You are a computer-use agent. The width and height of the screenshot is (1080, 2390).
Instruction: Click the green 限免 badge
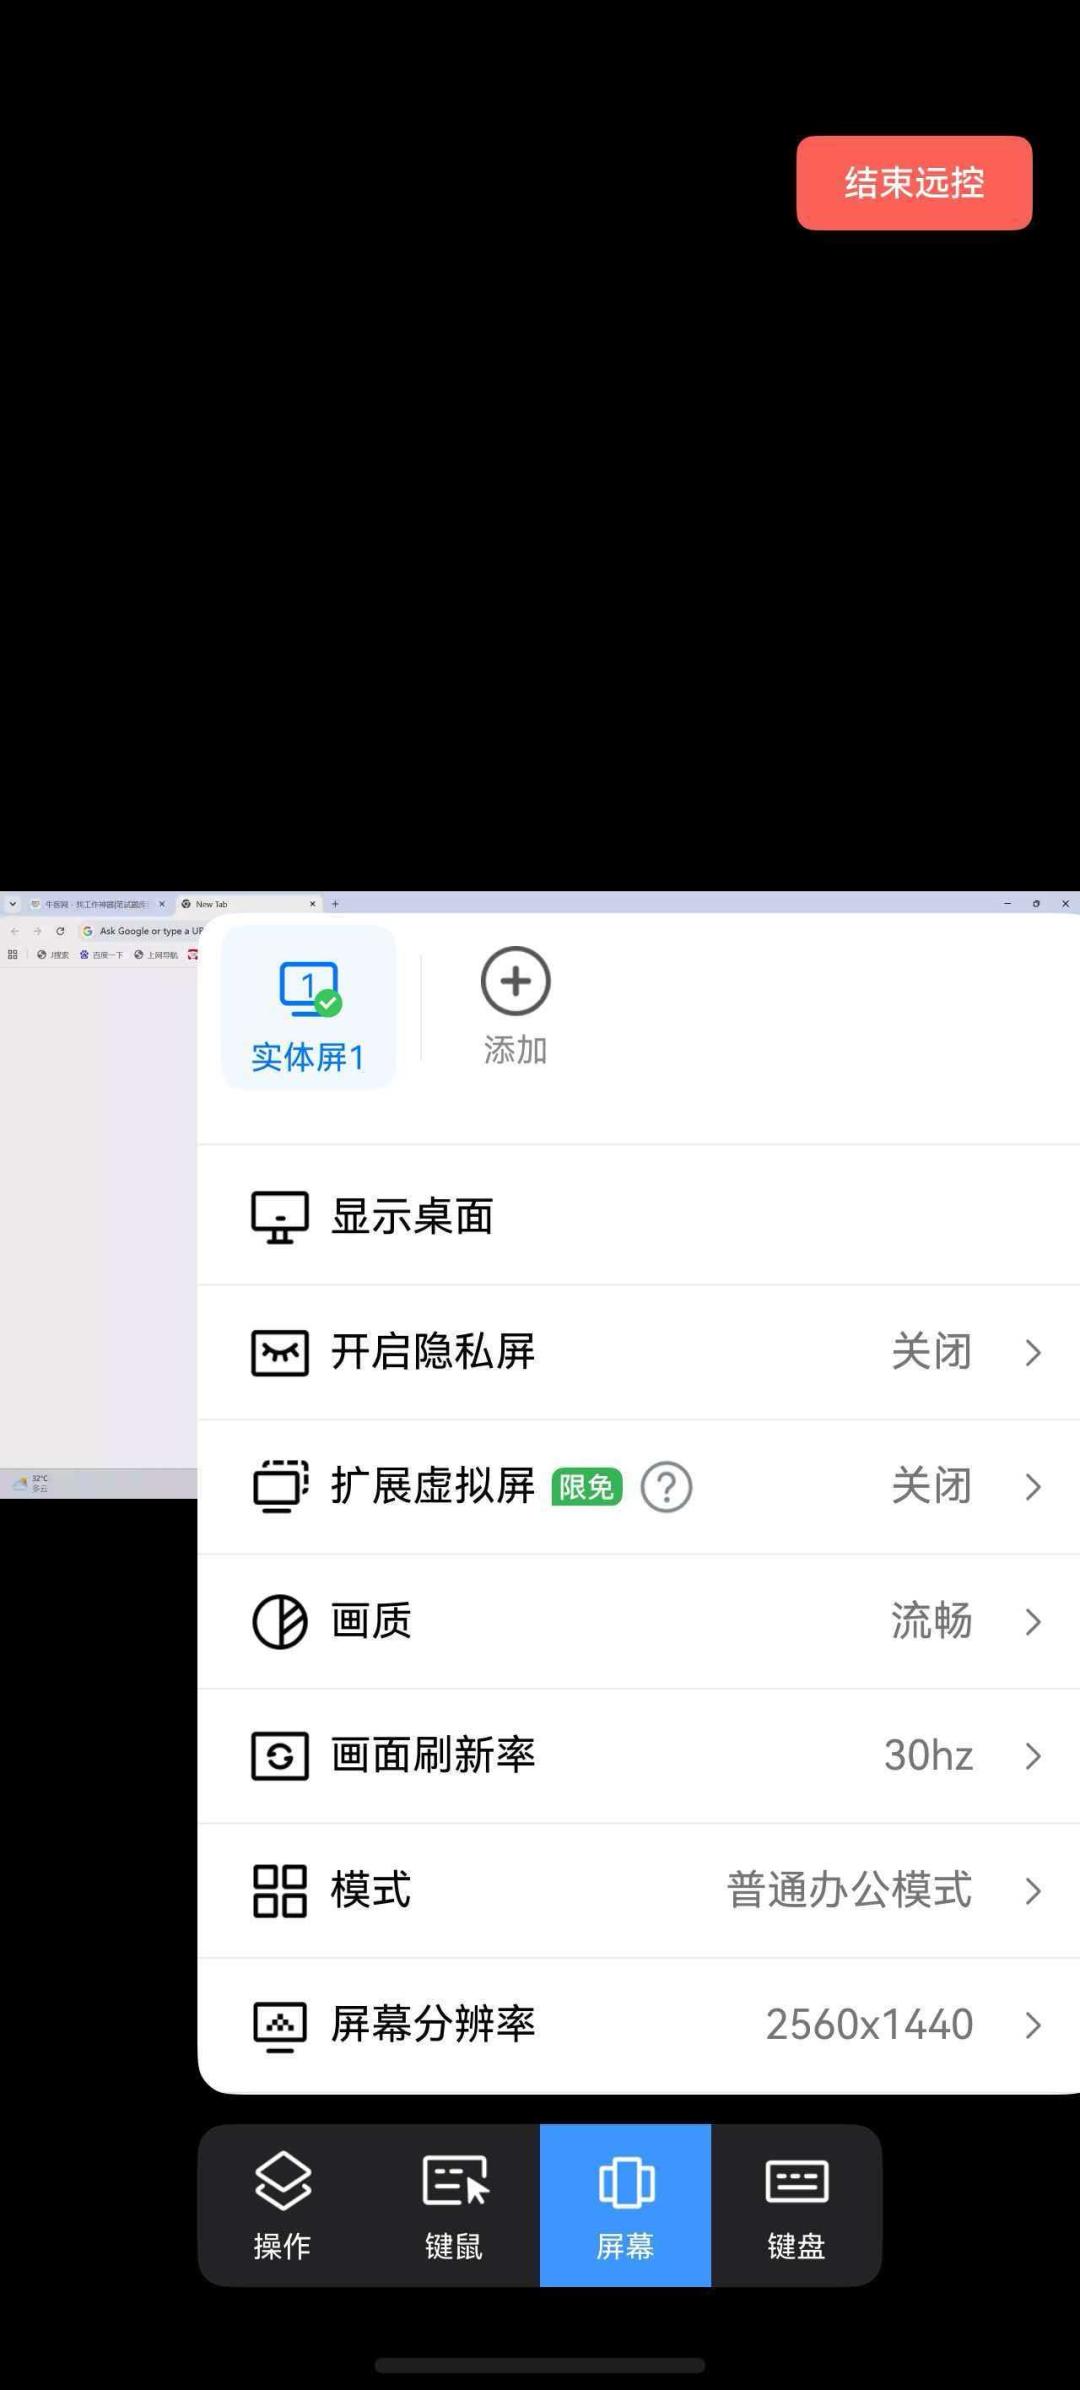587,1487
